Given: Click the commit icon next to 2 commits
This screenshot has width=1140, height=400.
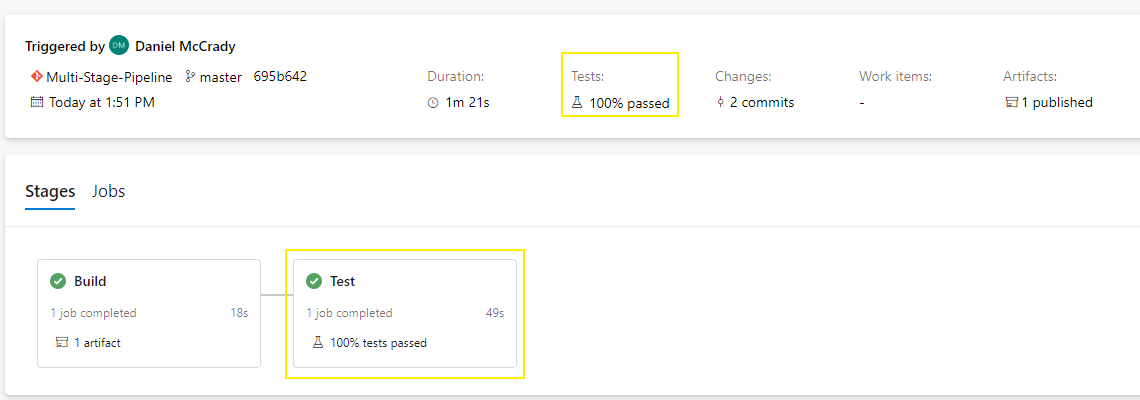Looking at the screenshot, I should tap(720, 103).
